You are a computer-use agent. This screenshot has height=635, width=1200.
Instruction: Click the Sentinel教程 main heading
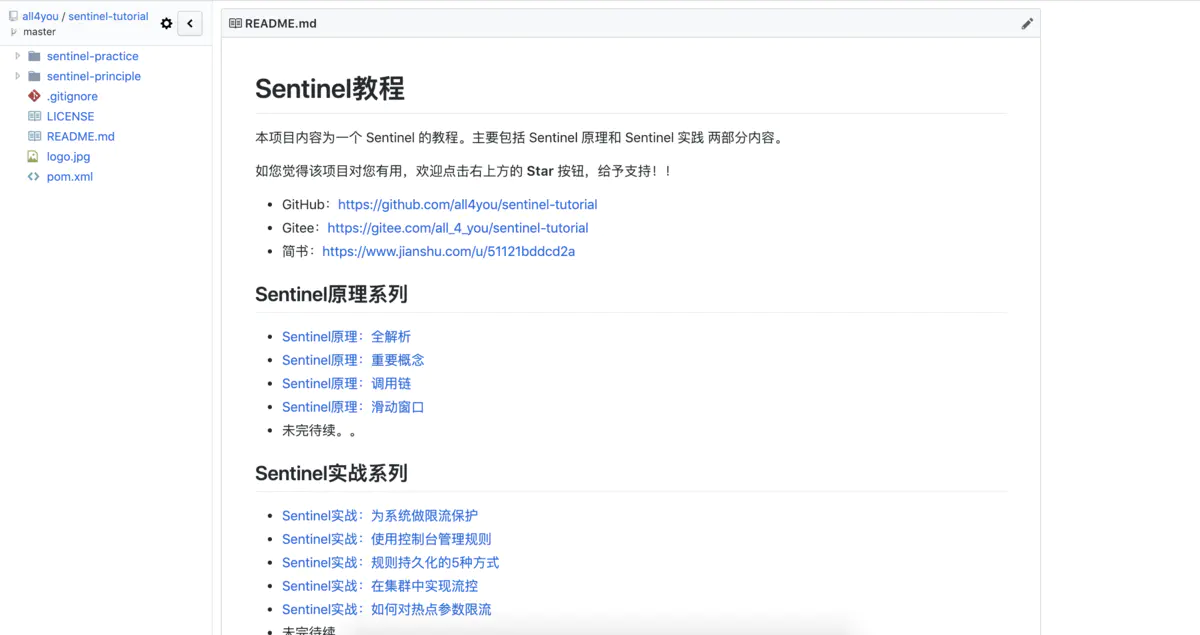point(330,88)
